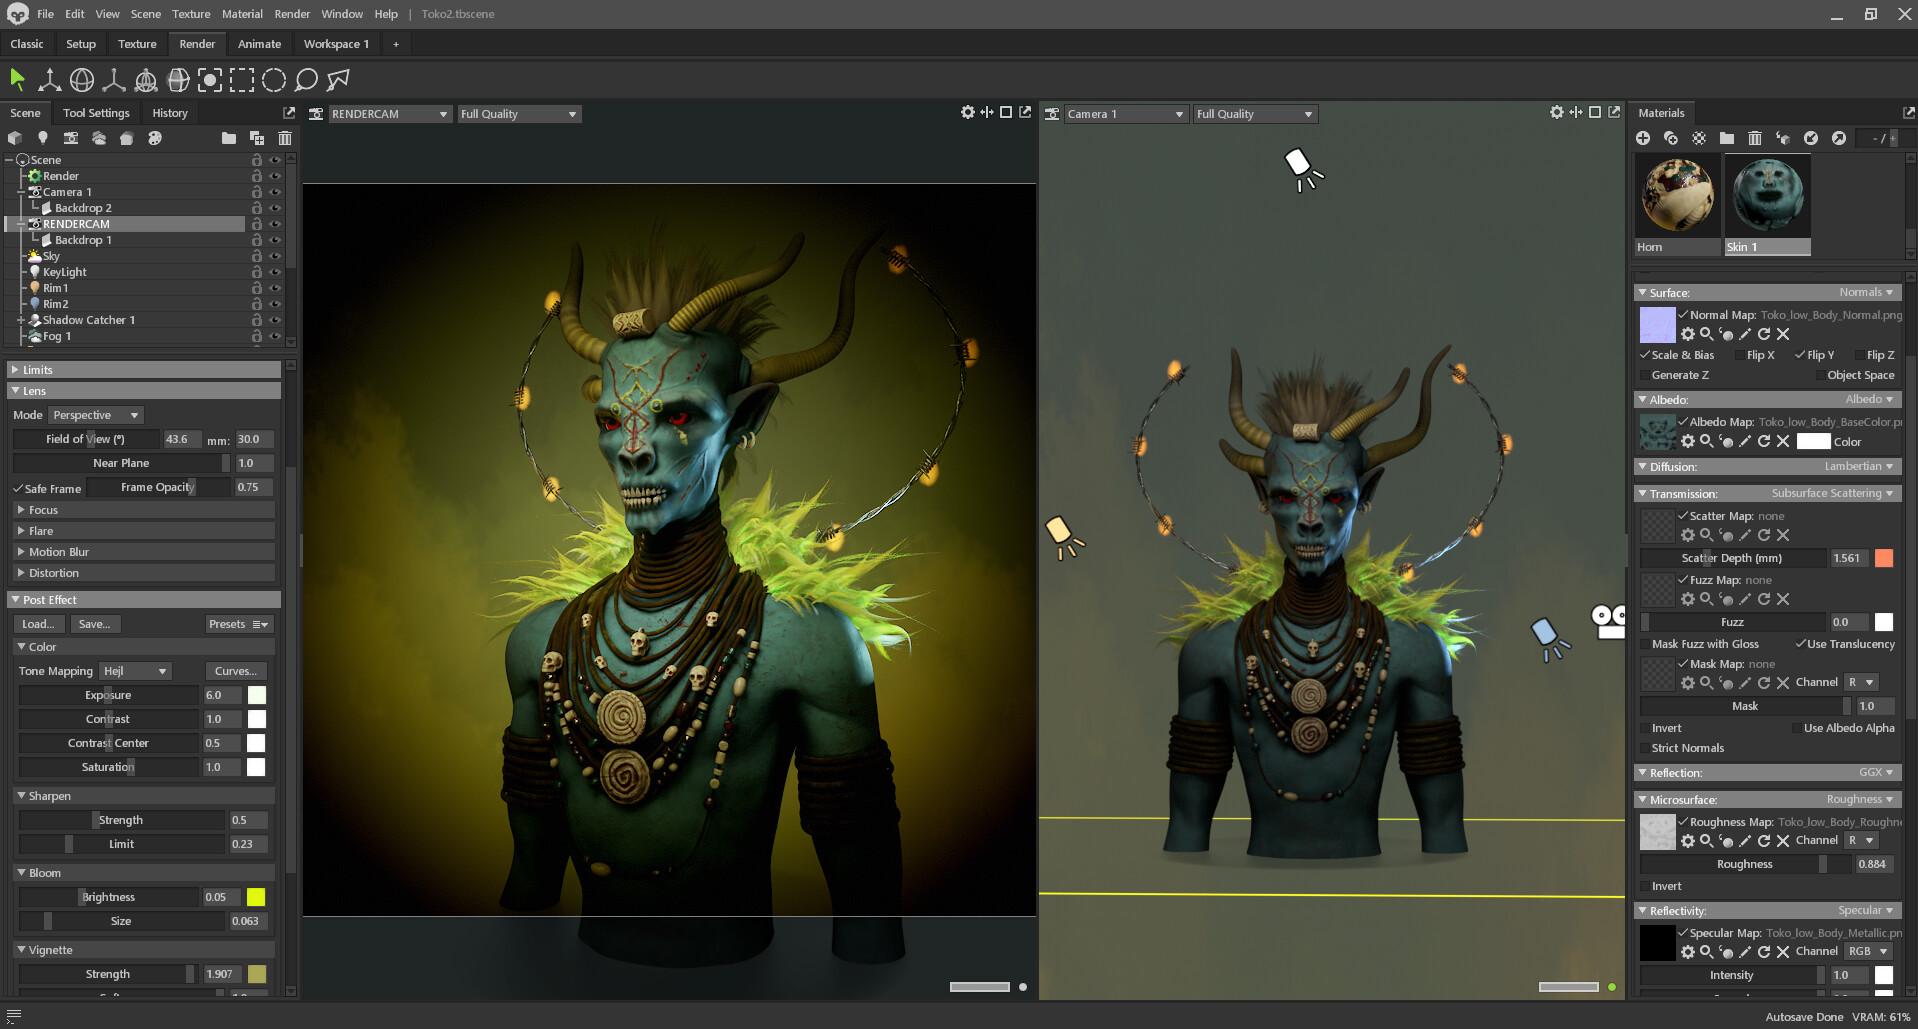
Task: Click the lasso selection tool icon
Action: click(x=307, y=80)
